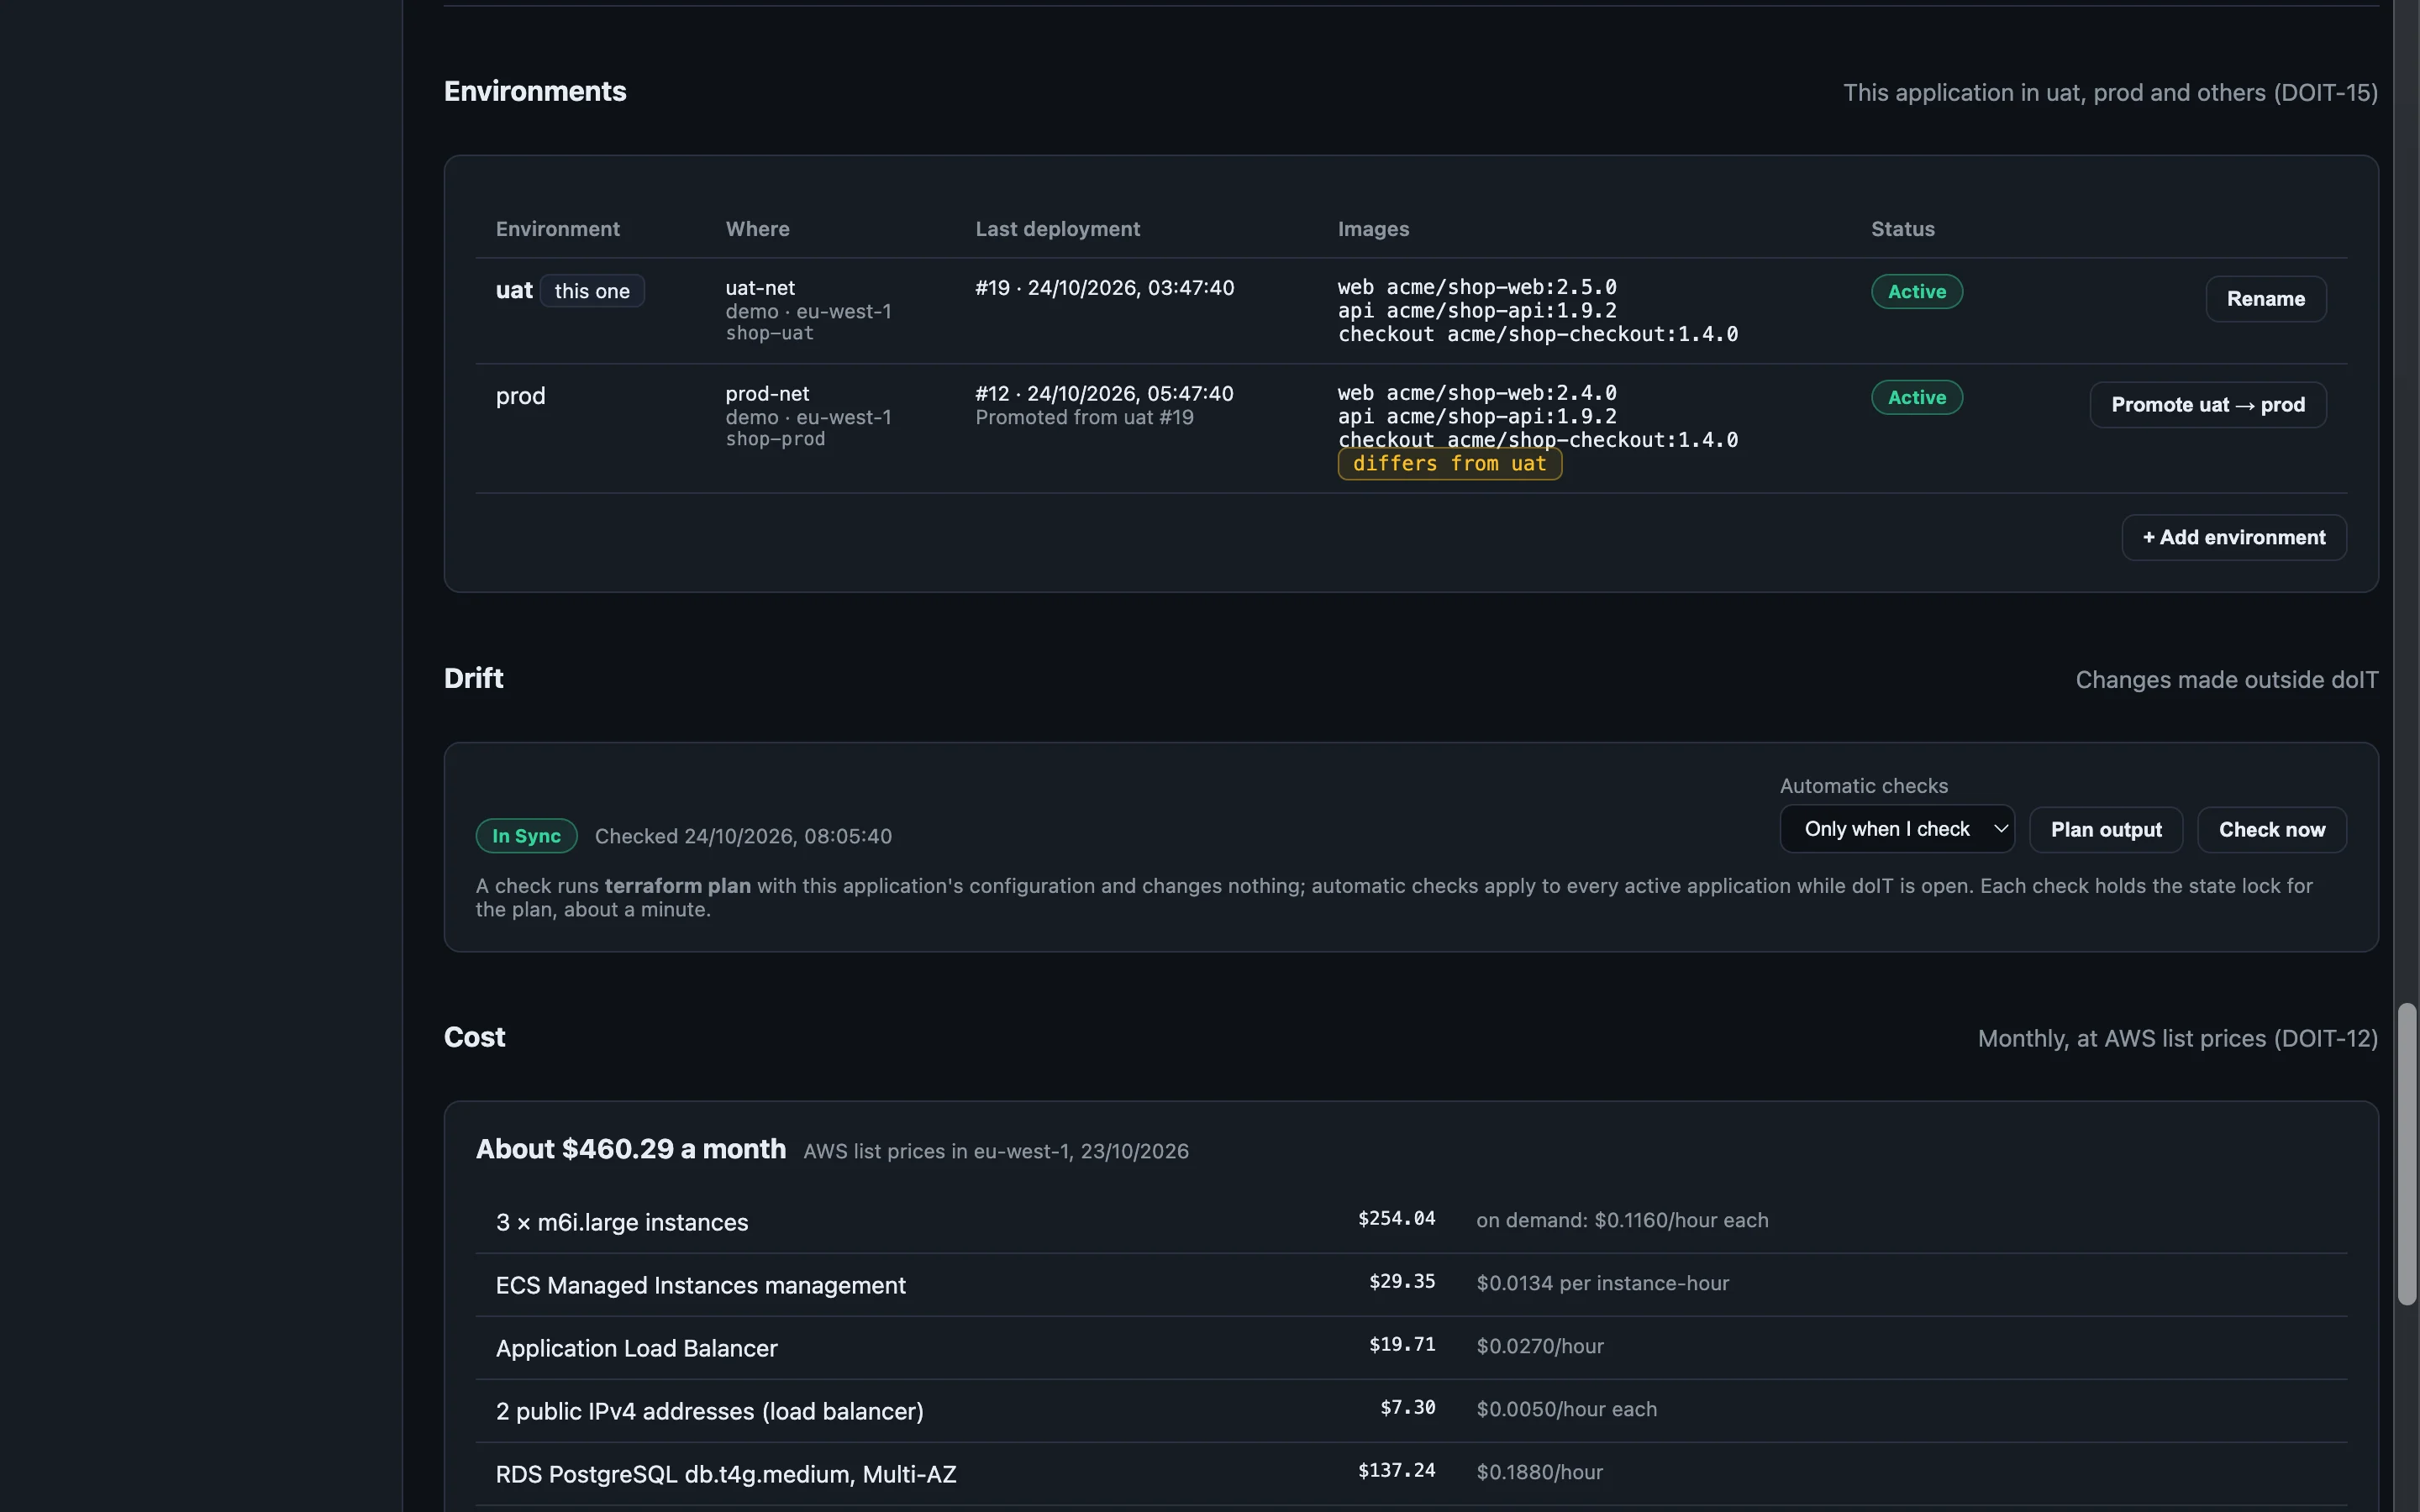Click the $137.24 cost value
This screenshot has width=2420, height=1512.
coord(1396,1471)
